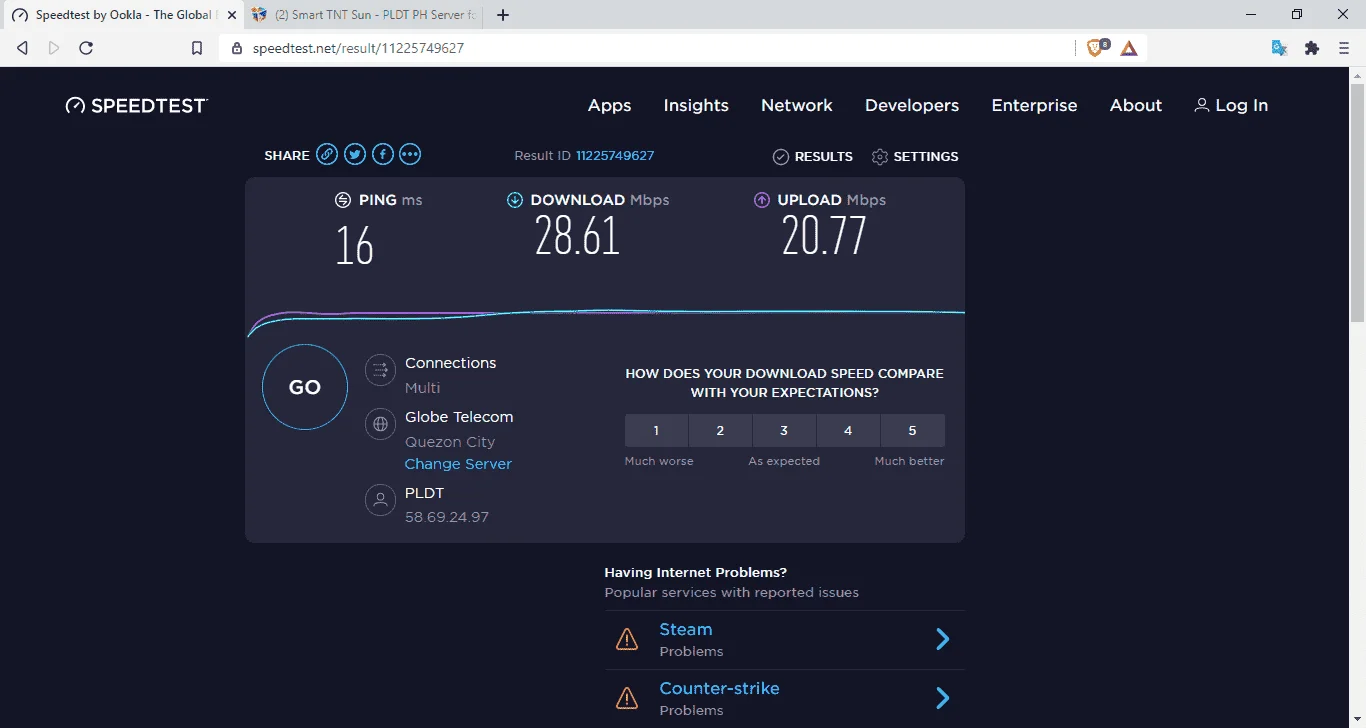The width and height of the screenshot is (1366, 728).
Task: Rate download speed as 3
Action: coord(784,430)
